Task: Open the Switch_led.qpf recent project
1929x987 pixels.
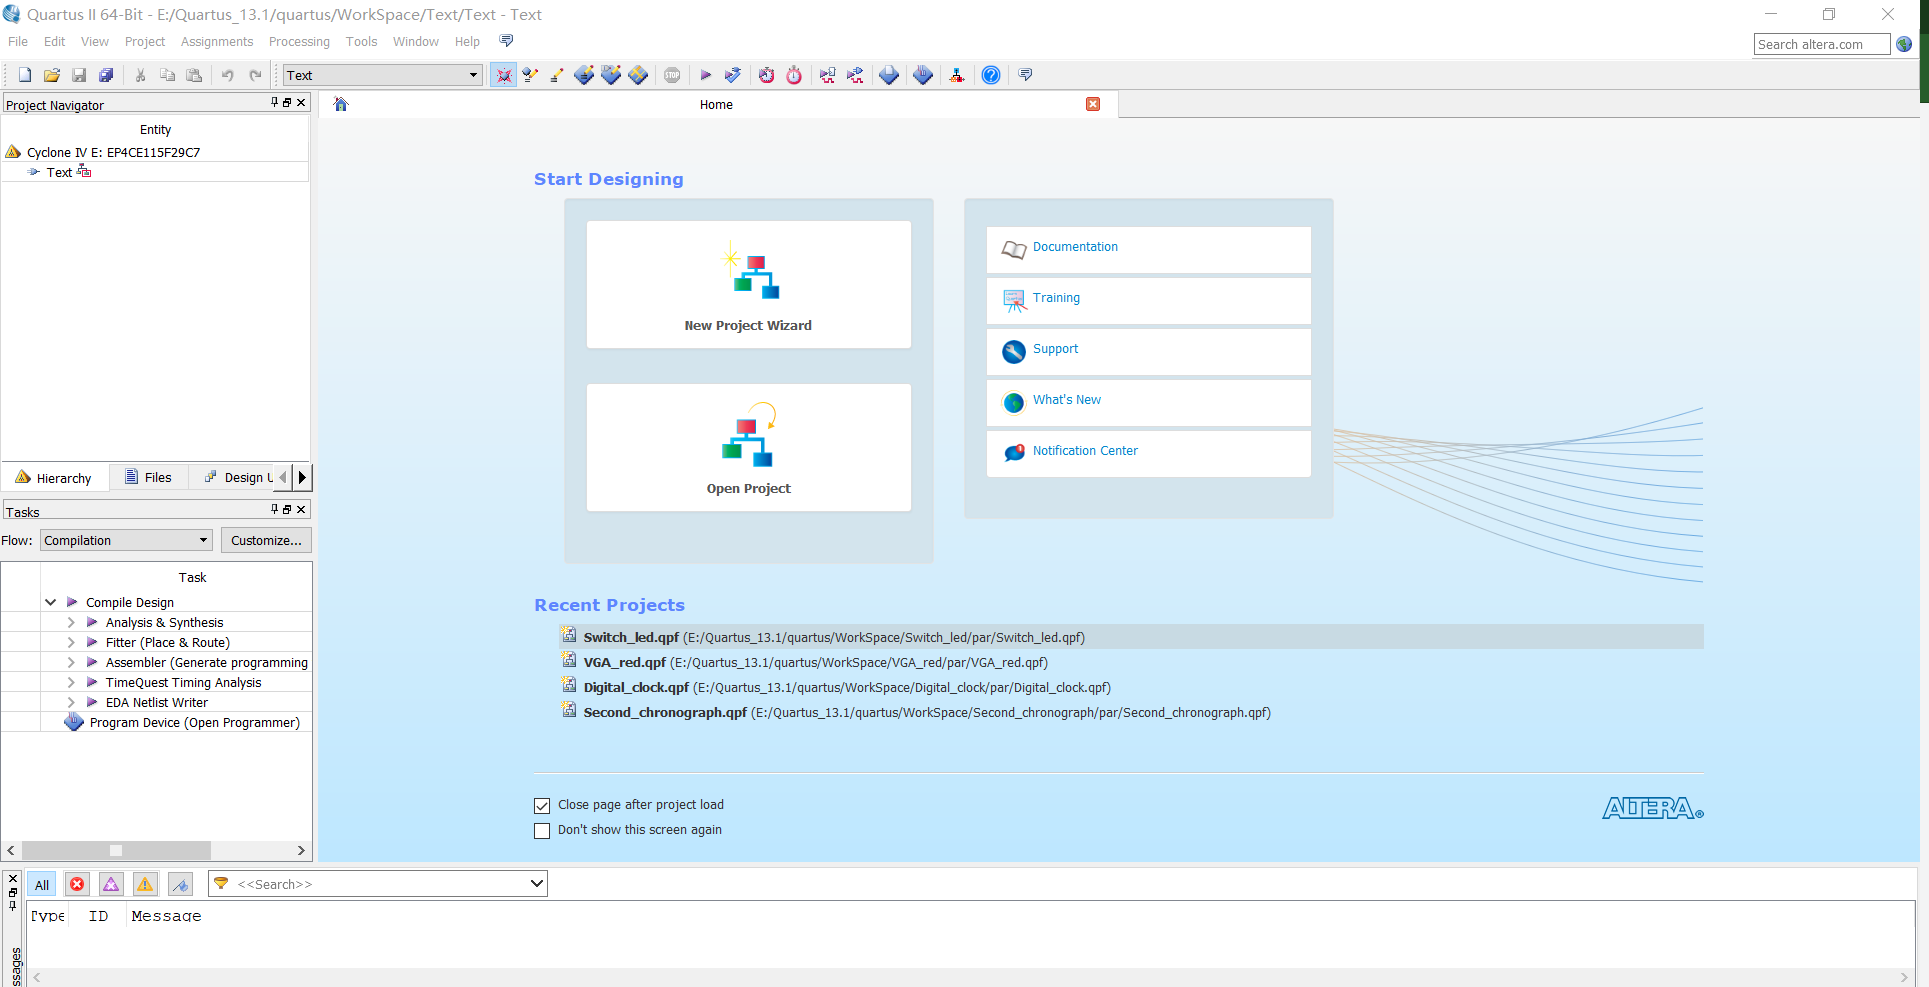Action: 632,637
